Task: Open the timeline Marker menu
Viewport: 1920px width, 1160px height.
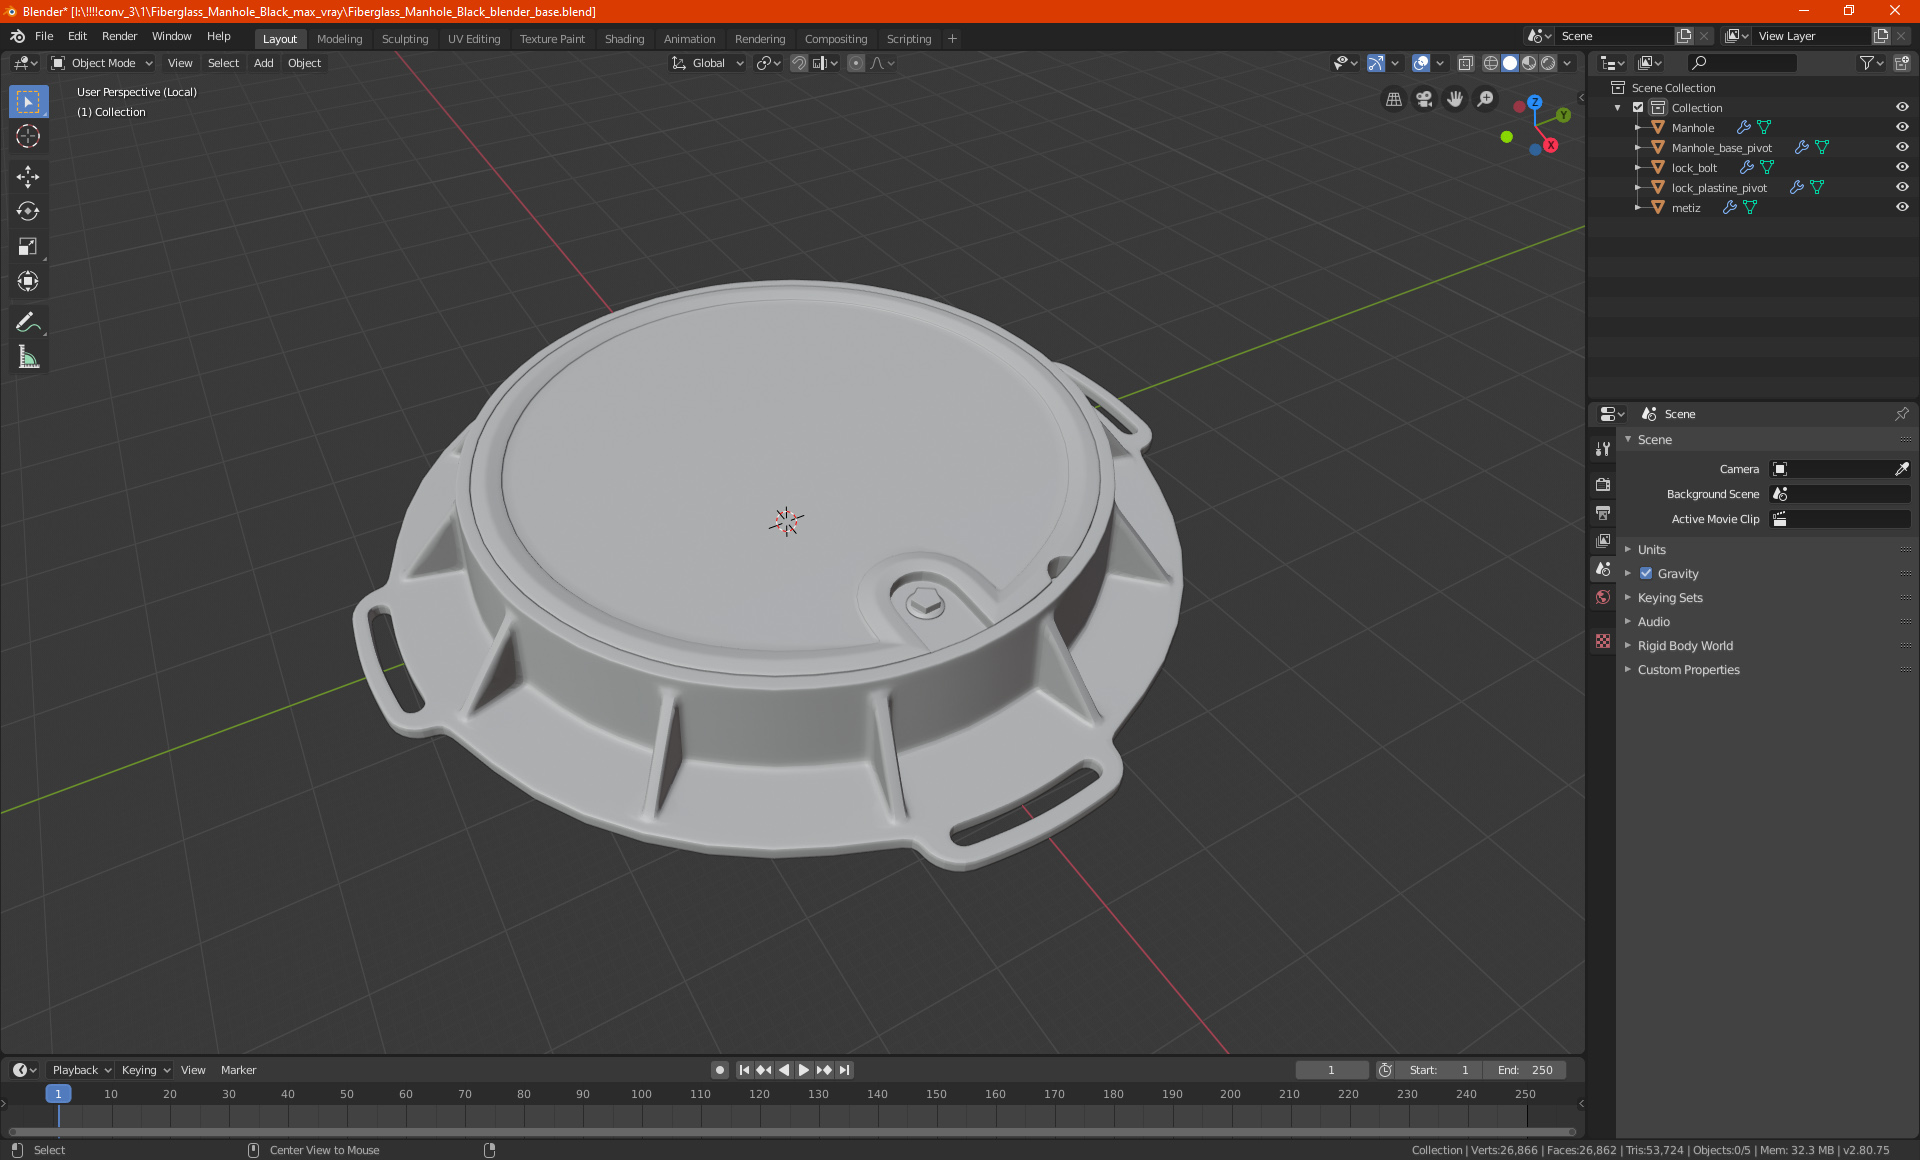Action: (x=238, y=1070)
